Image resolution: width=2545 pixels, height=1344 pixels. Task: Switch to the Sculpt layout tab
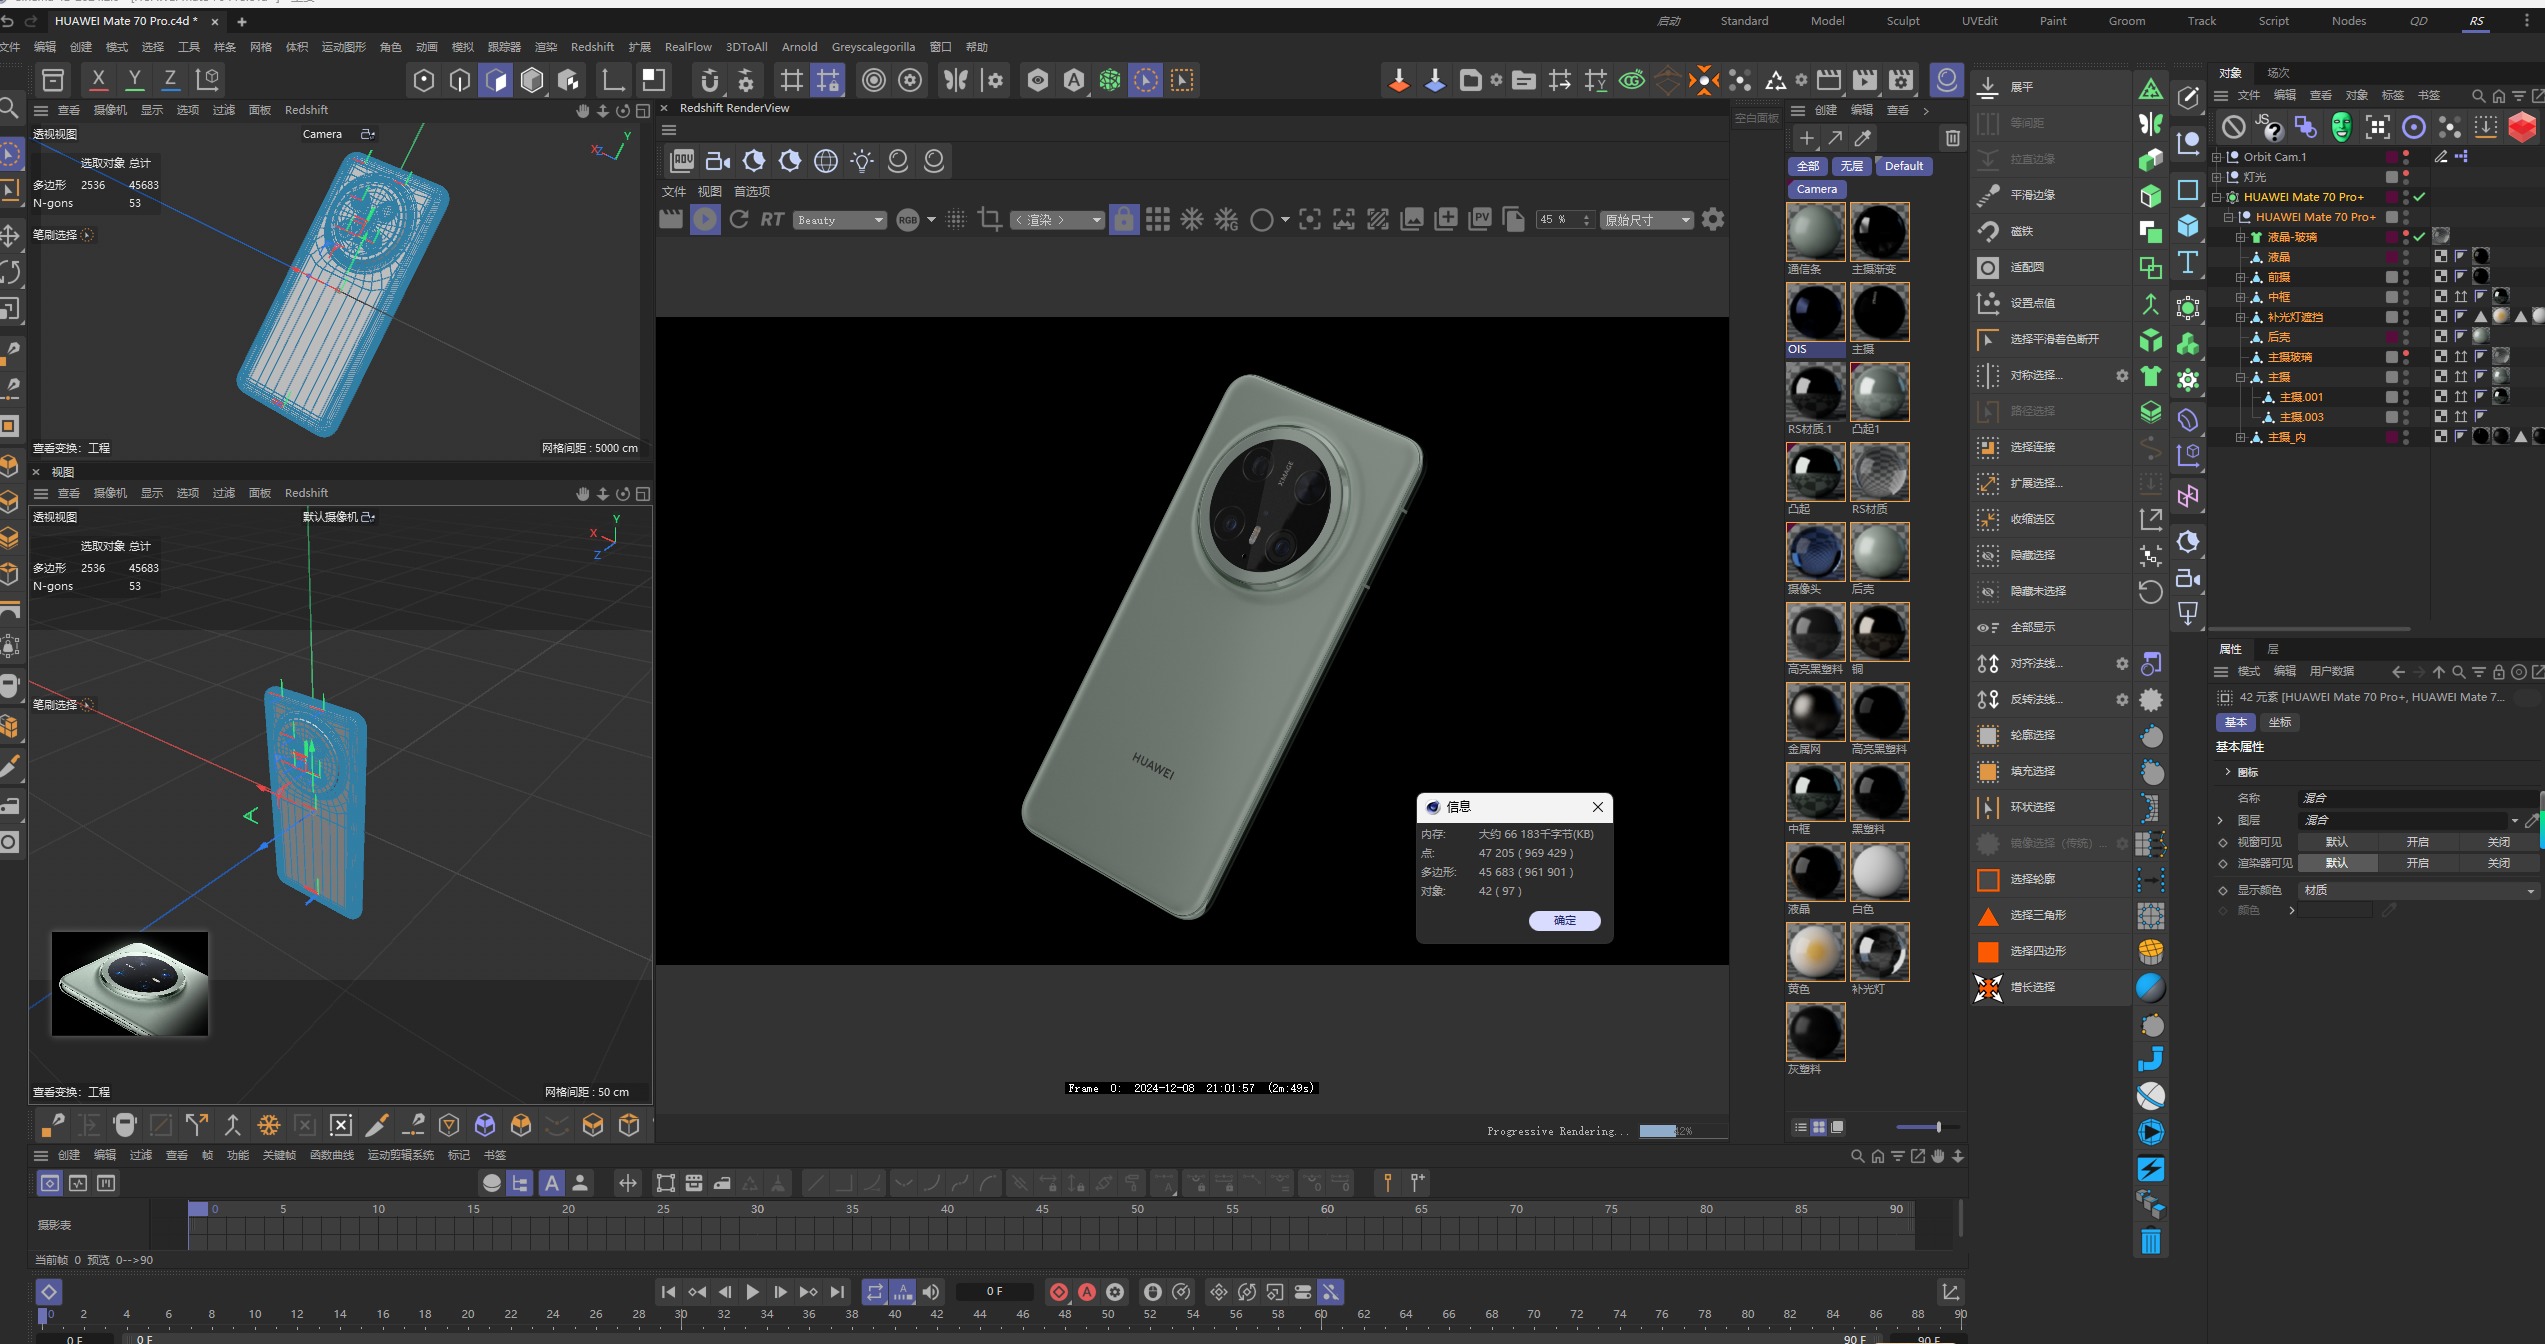click(x=1903, y=21)
